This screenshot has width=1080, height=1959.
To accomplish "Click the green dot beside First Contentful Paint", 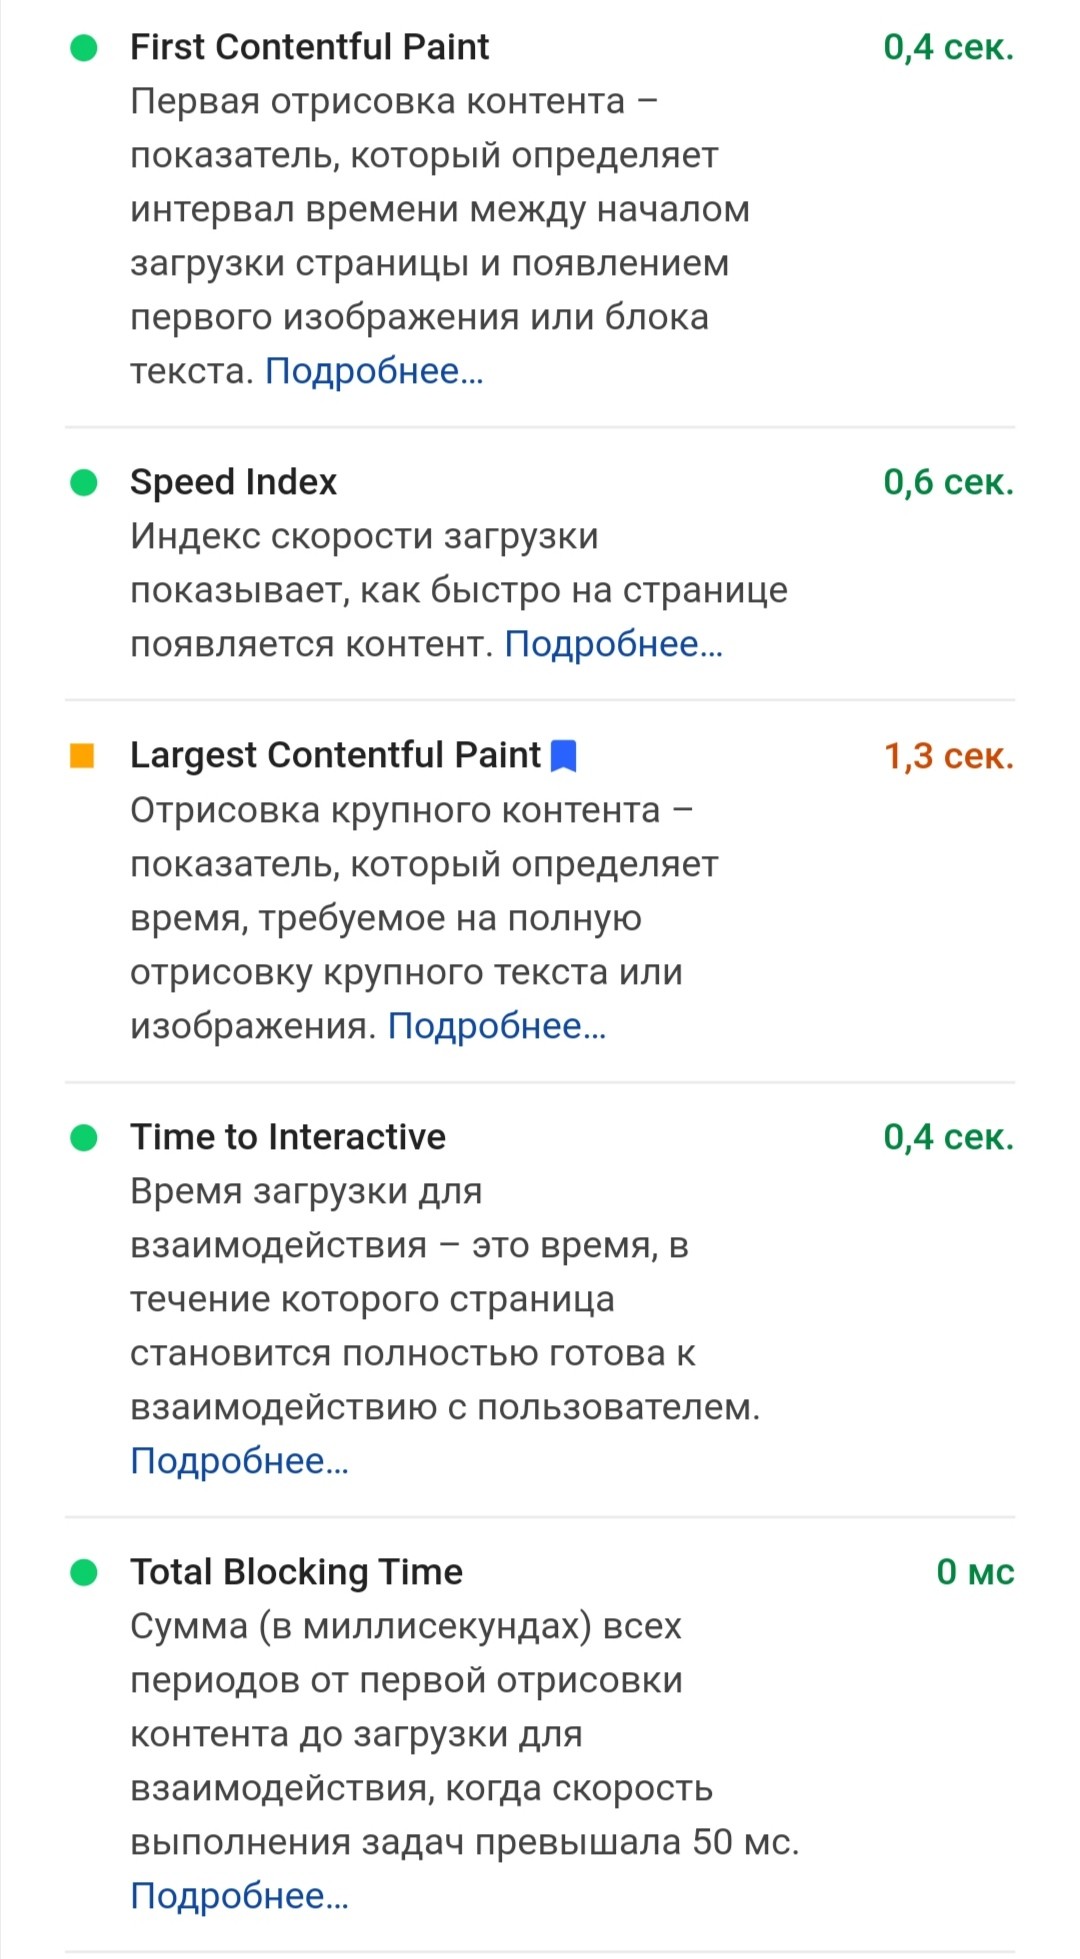I will (84, 47).
